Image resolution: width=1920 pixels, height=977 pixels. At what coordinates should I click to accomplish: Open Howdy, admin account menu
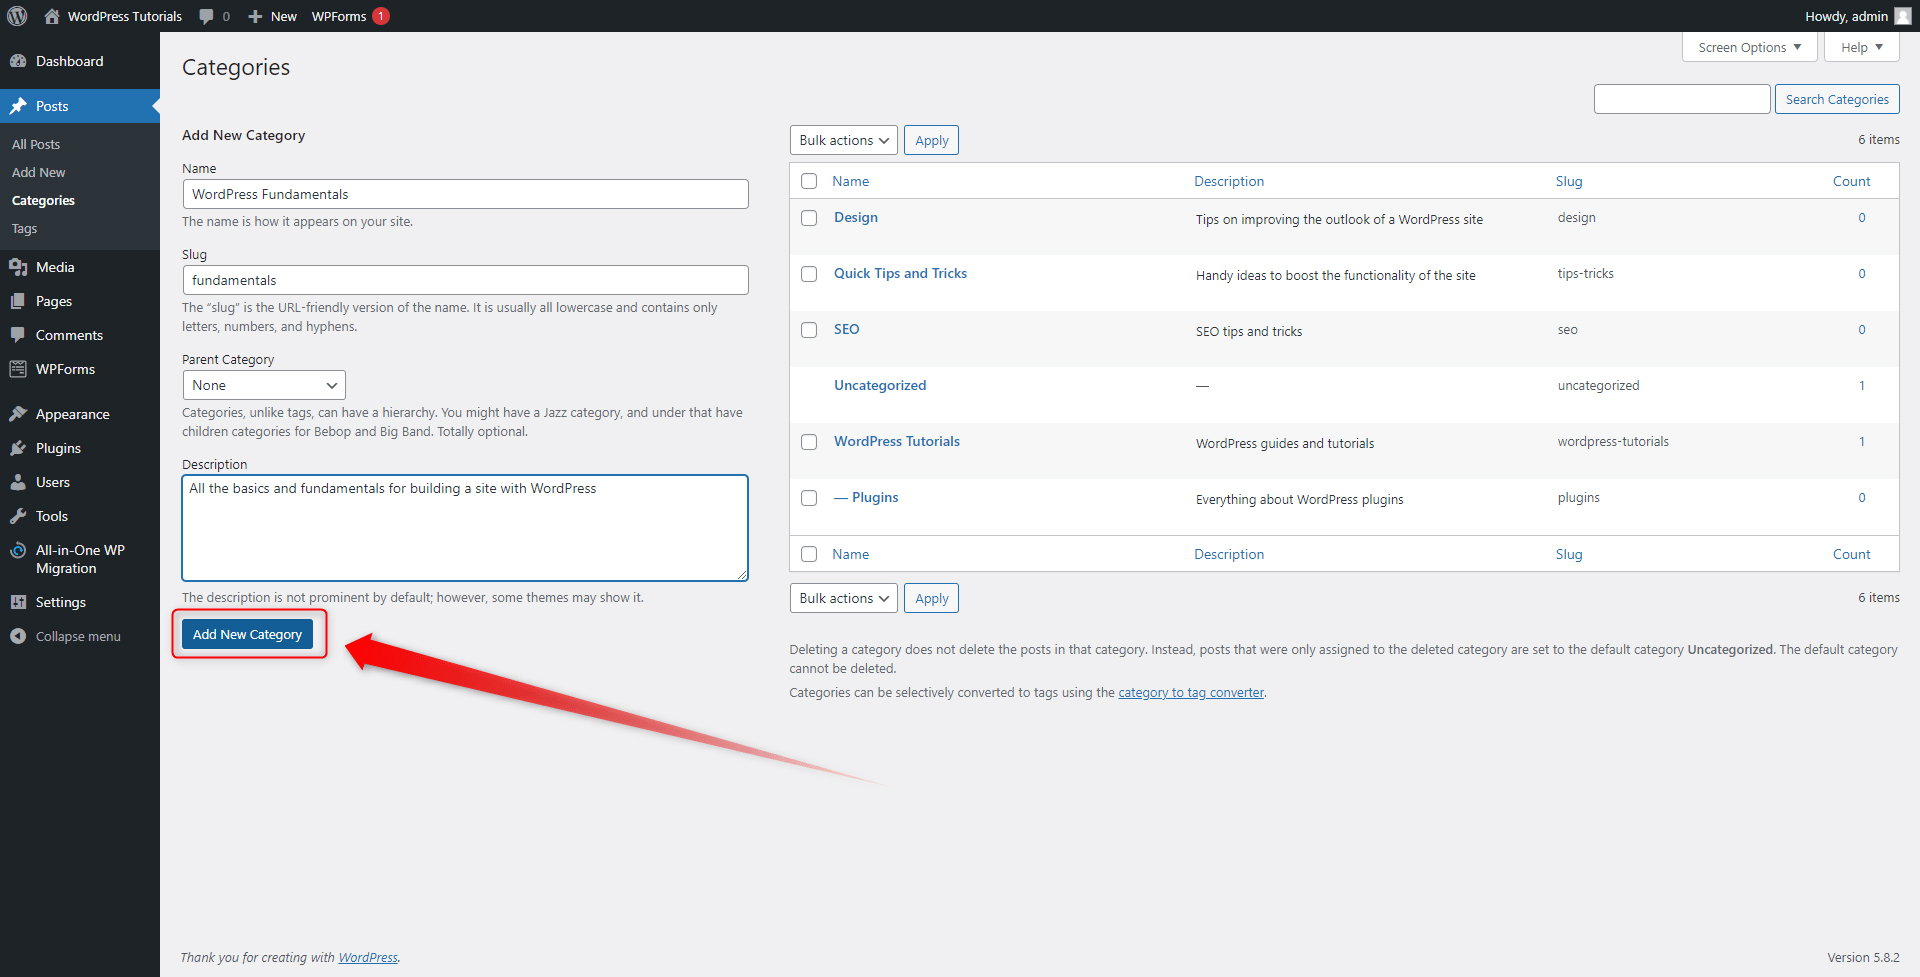[x=1857, y=16]
